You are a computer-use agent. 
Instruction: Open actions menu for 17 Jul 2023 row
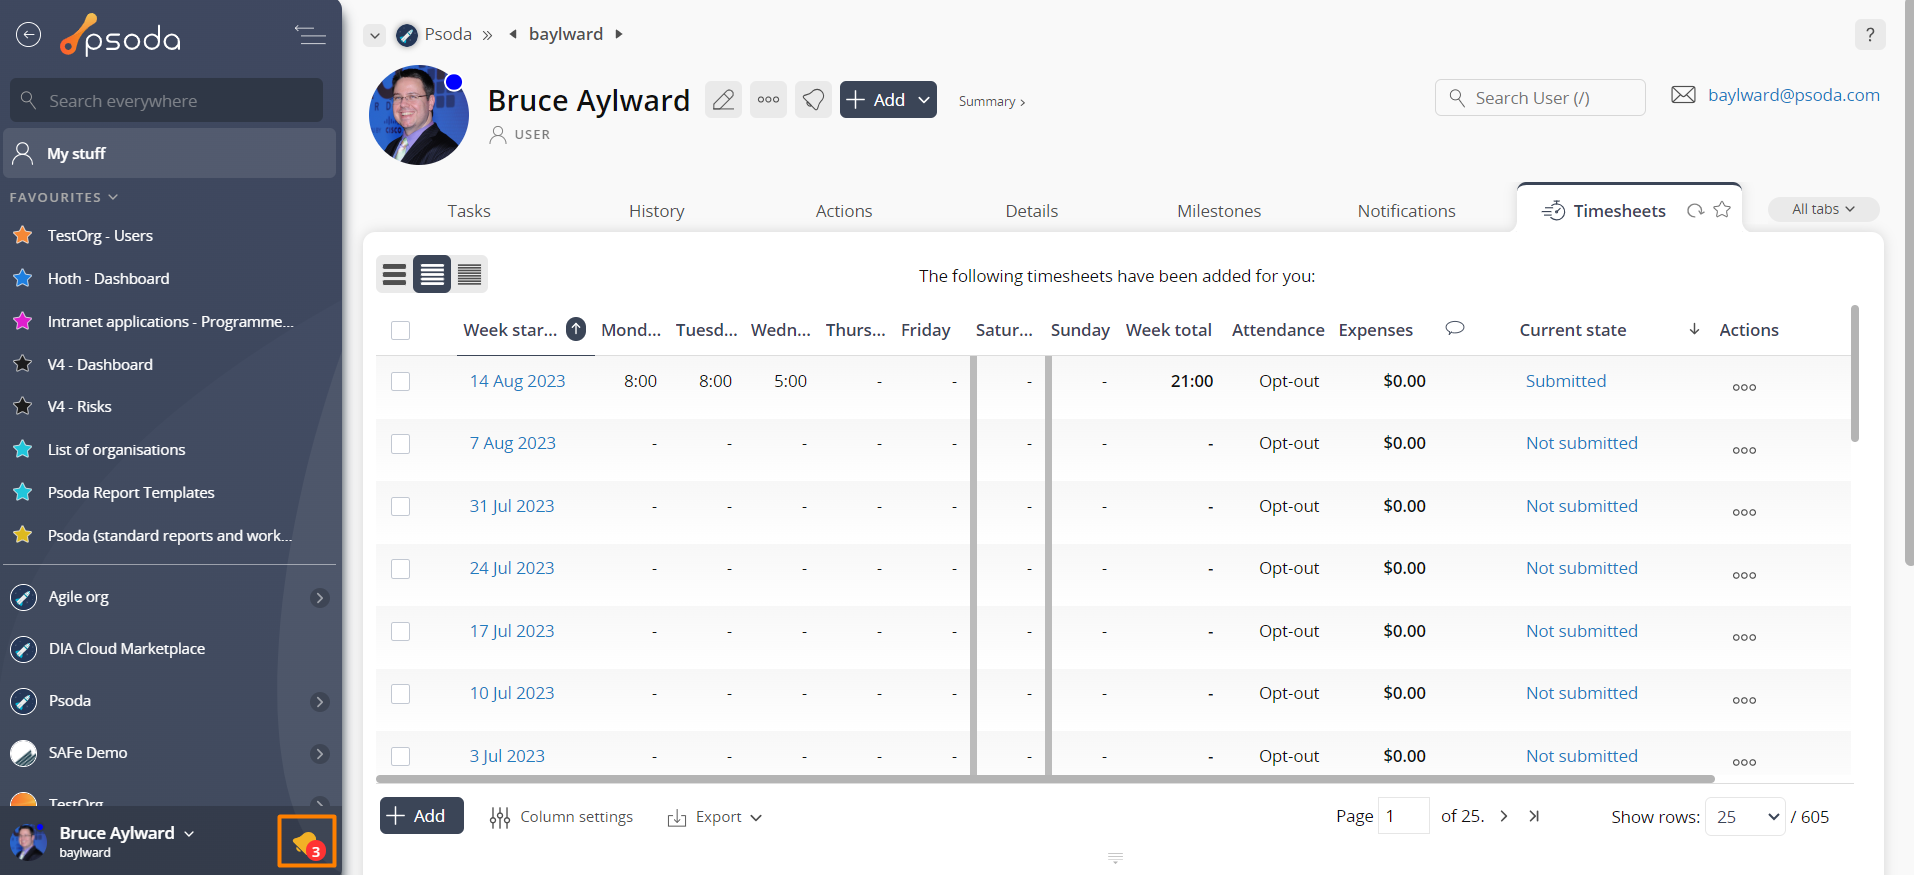[1744, 637]
